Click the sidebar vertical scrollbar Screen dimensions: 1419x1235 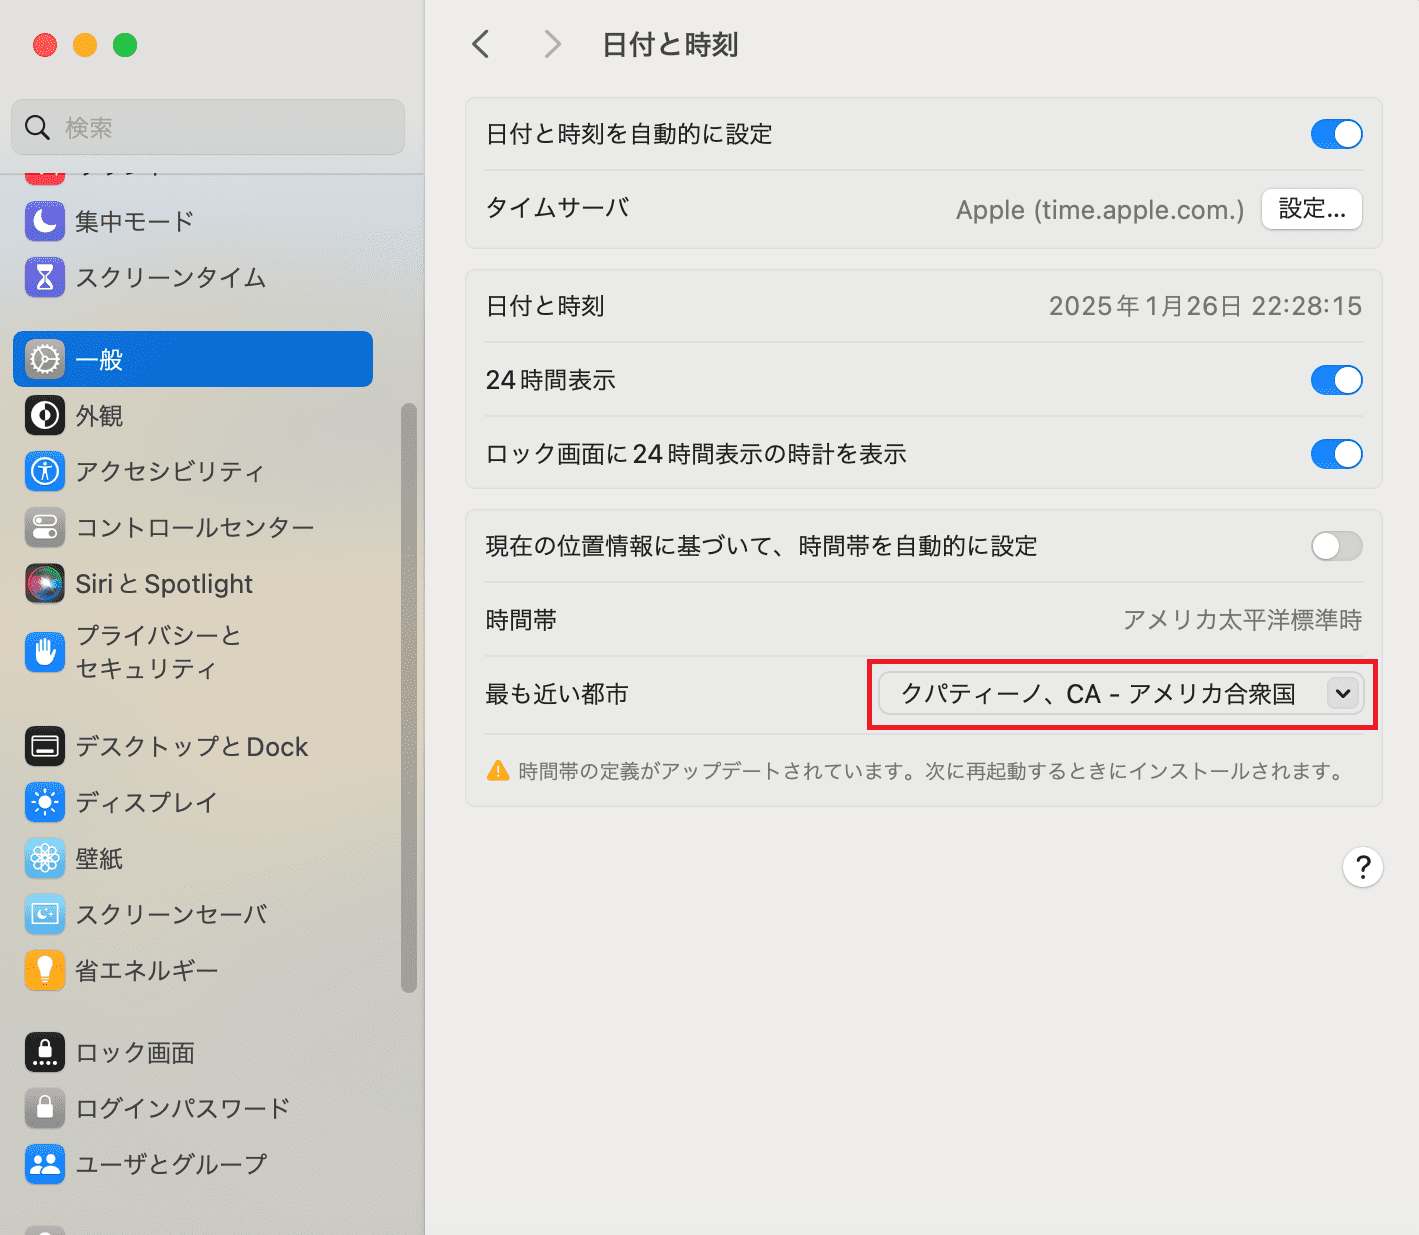408,698
